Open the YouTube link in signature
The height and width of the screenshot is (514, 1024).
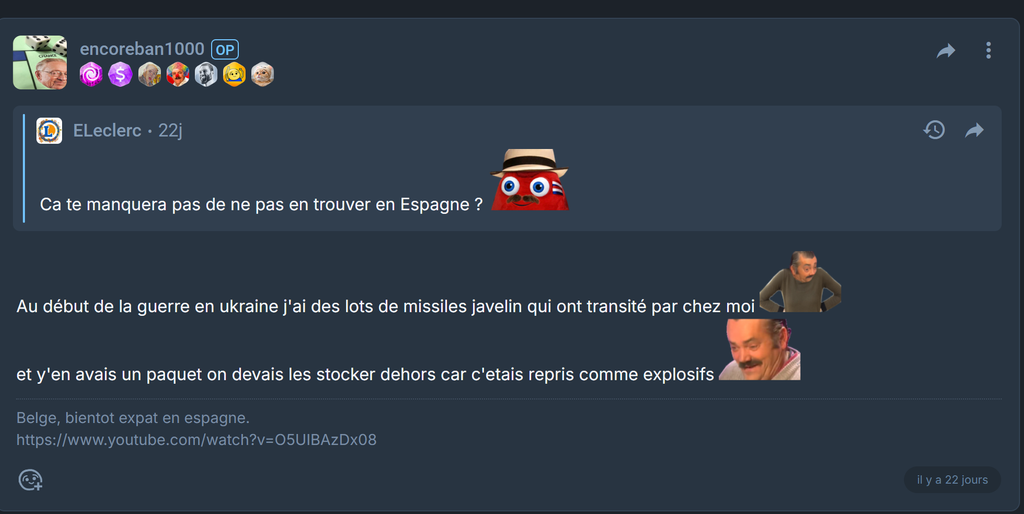[197, 440]
